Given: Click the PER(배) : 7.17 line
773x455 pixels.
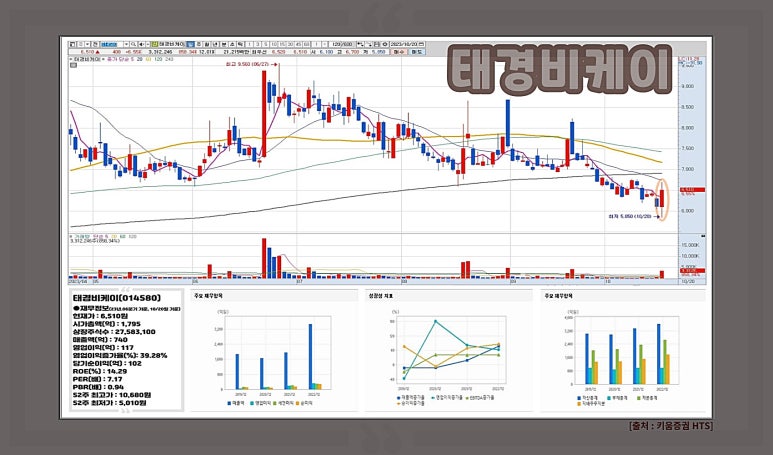Looking at the screenshot, I should point(97,379).
